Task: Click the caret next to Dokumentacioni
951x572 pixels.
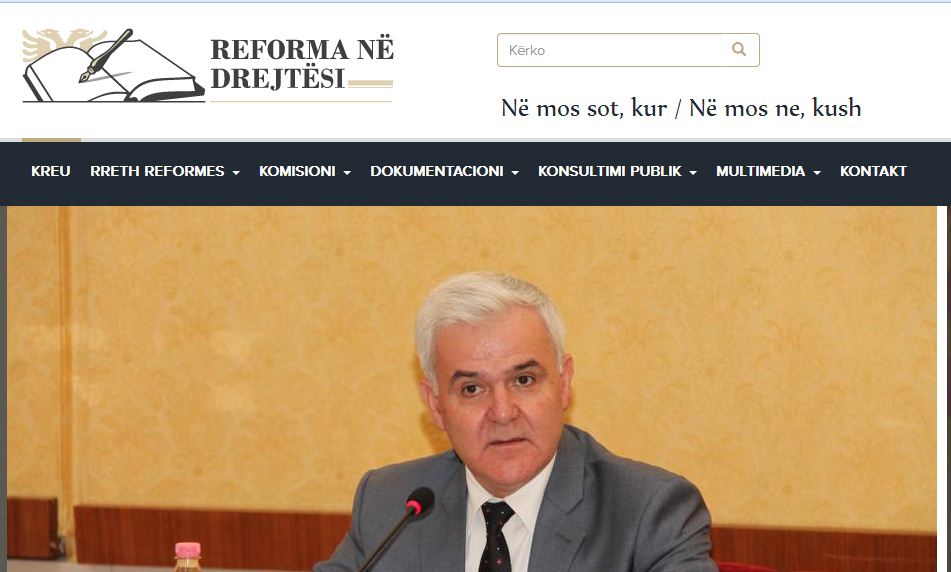Action: (515, 172)
